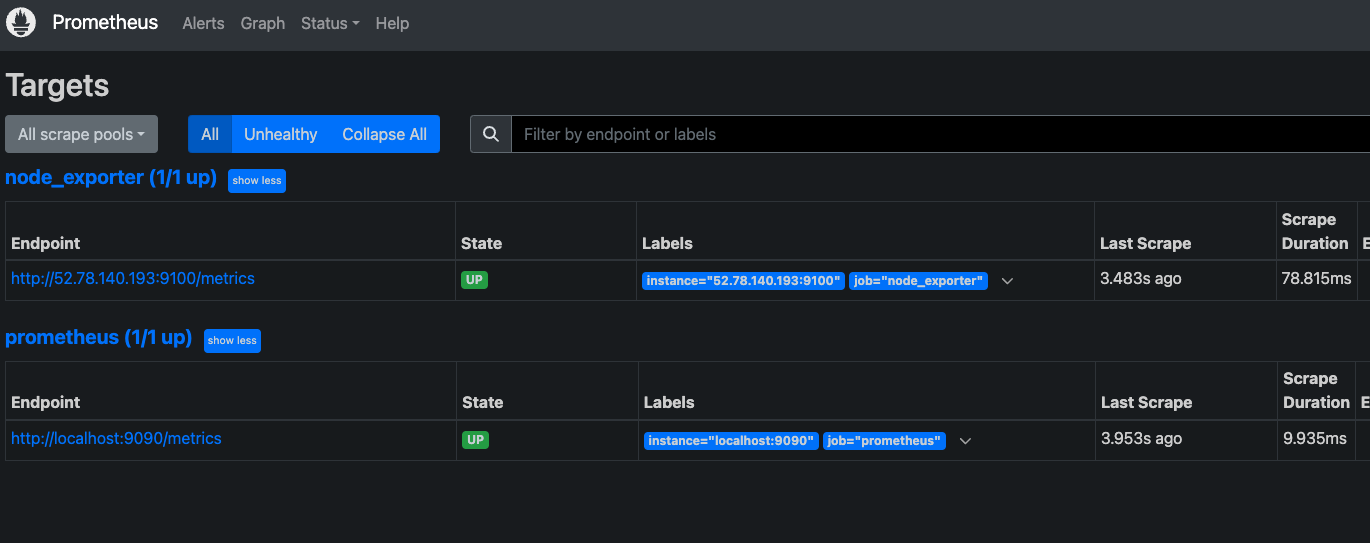Click the job="prometheus" label badge
The height and width of the screenshot is (543, 1370).
point(884,441)
